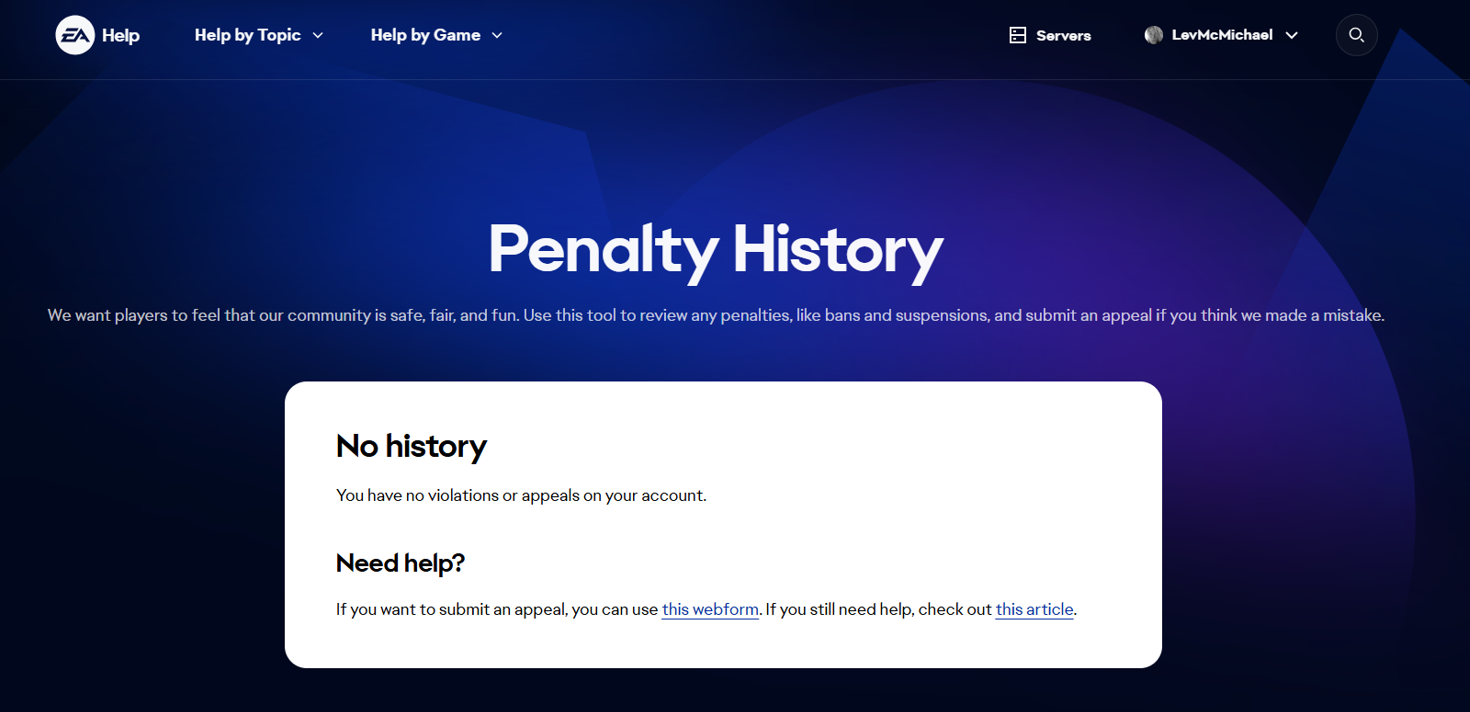Expand the chevron next to LevMcMichael
The image size is (1470, 712).
1292,35
